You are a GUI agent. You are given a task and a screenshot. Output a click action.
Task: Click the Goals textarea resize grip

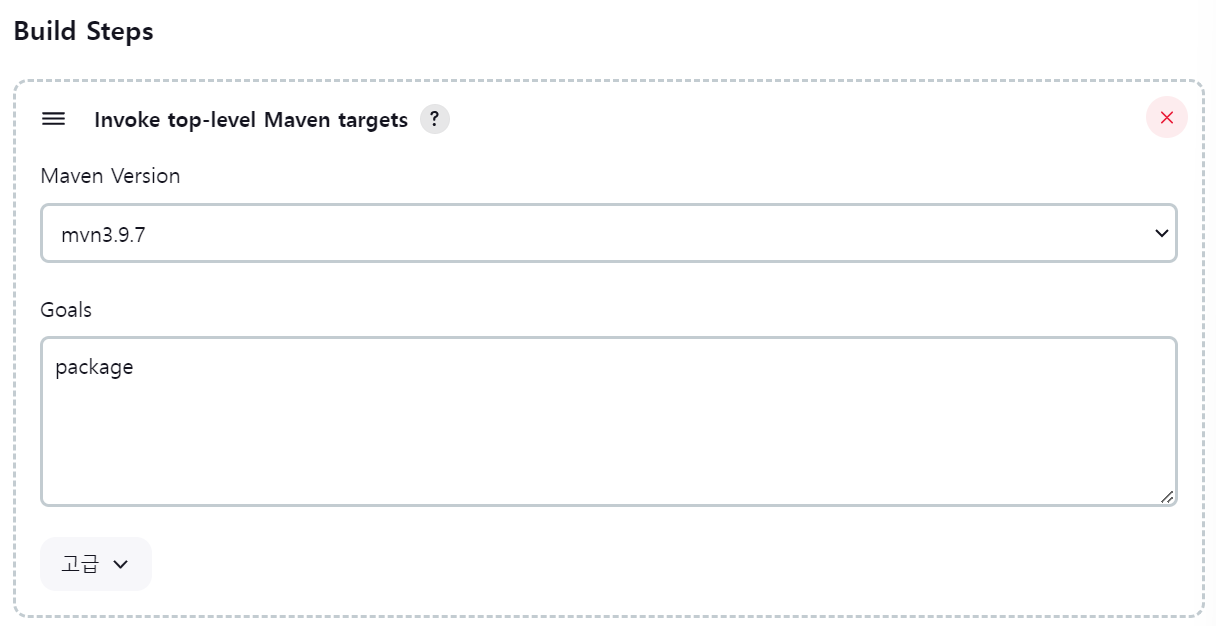tap(1166, 496)
